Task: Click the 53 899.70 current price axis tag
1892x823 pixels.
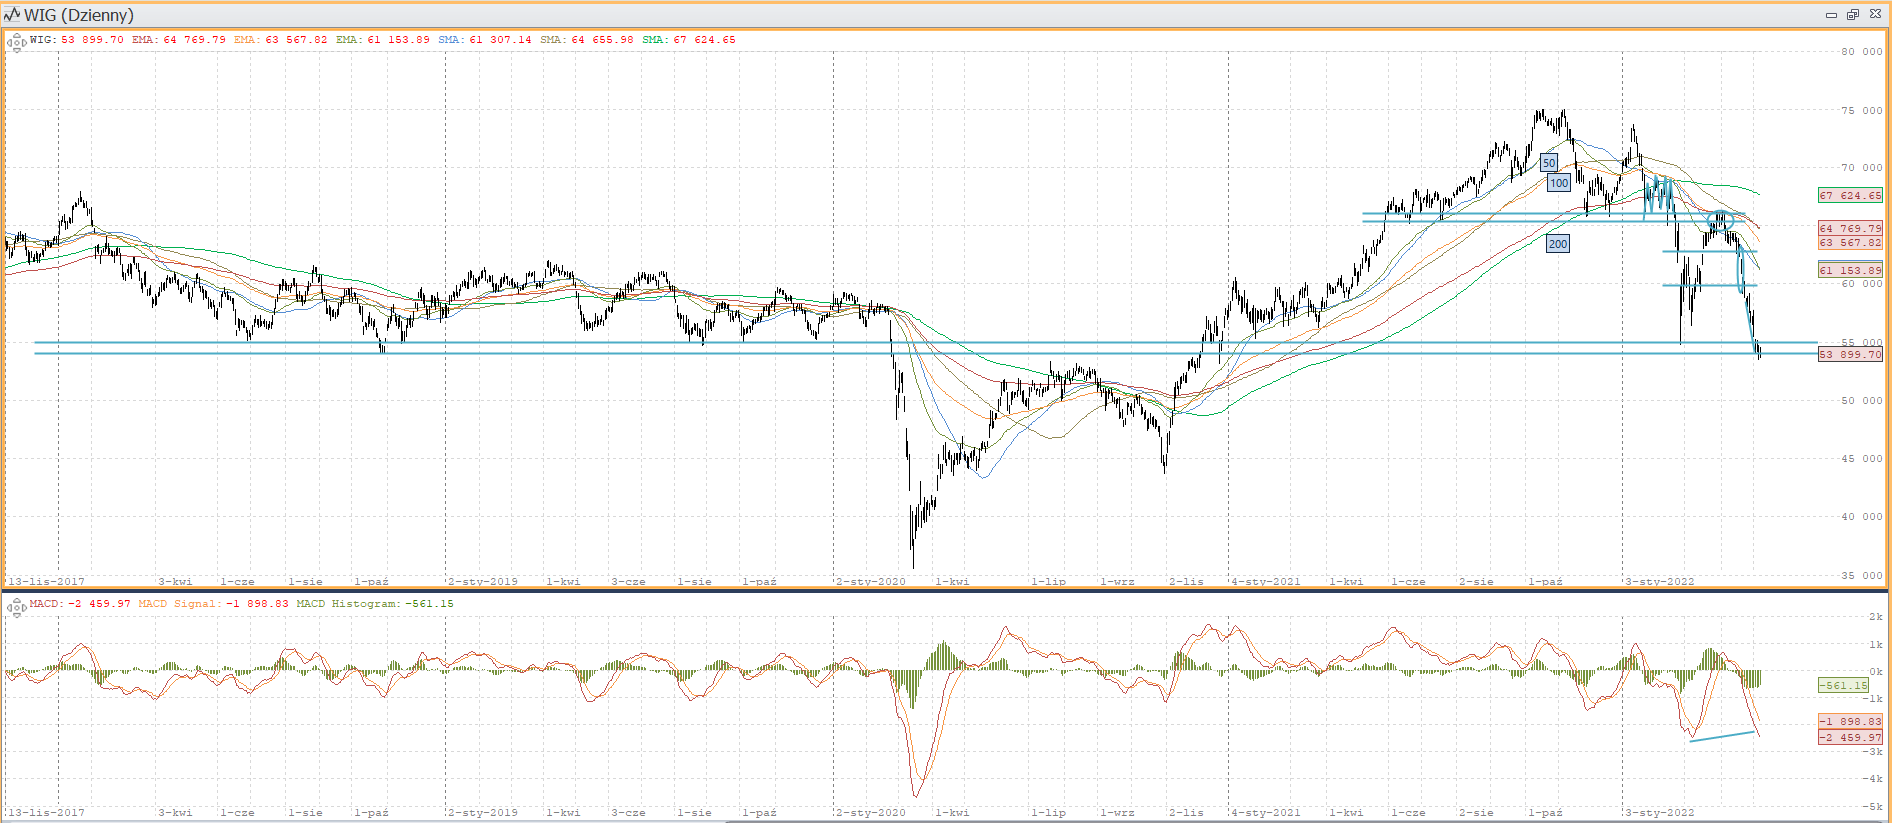Action: (x=1849, y=355)
